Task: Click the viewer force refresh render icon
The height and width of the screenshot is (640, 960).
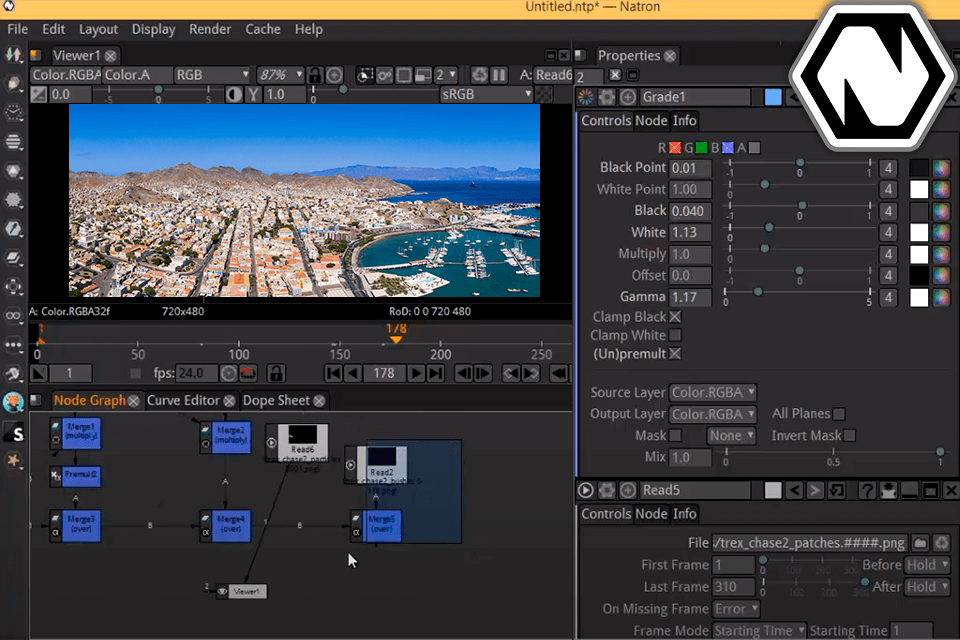Action: pos(480,75)
